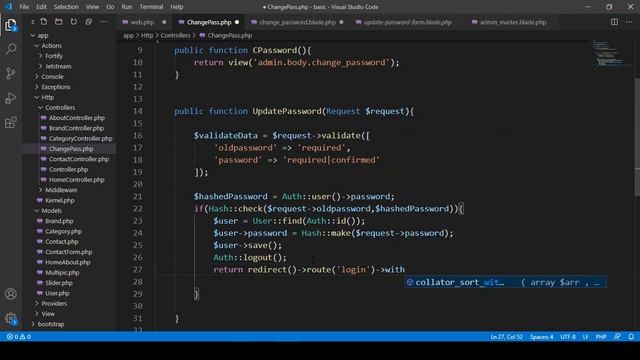
Task: Open editor More Actions ellipsis
Action: (x=629, y=22)
